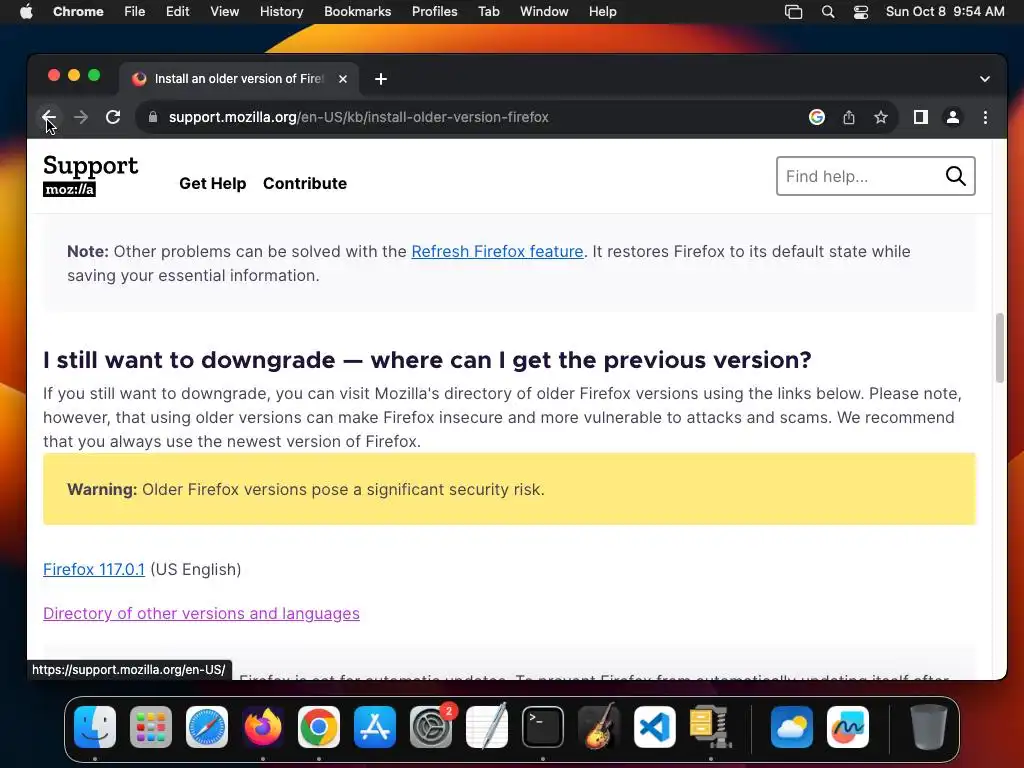Open Terminal from the Dock

[543, 727]
